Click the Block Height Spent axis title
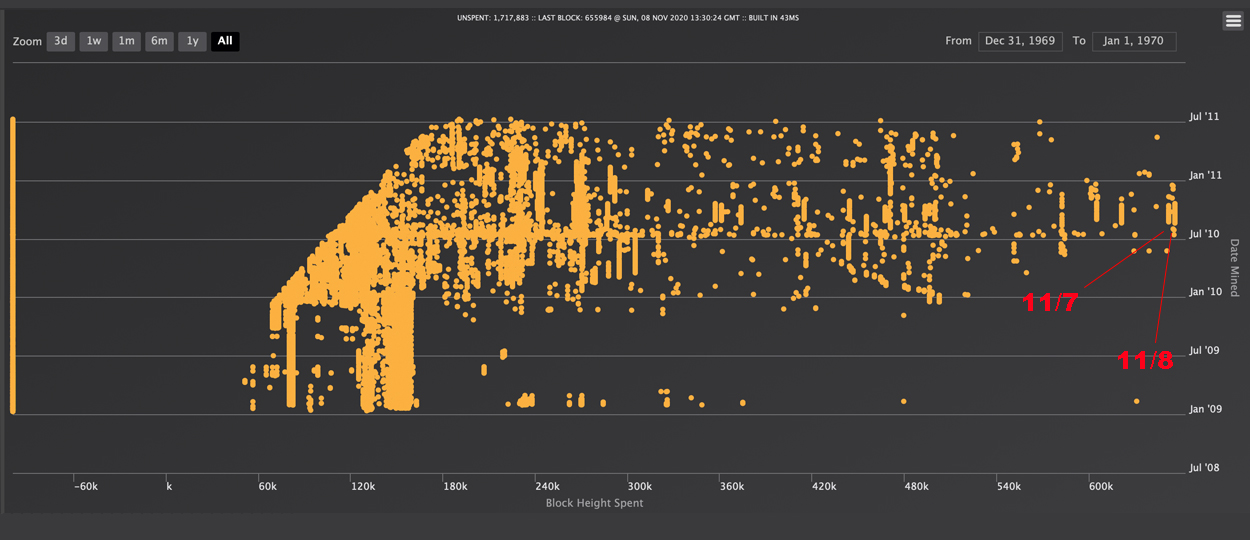The width and height of the screenshot is (1250, 540). coord(594,503)
